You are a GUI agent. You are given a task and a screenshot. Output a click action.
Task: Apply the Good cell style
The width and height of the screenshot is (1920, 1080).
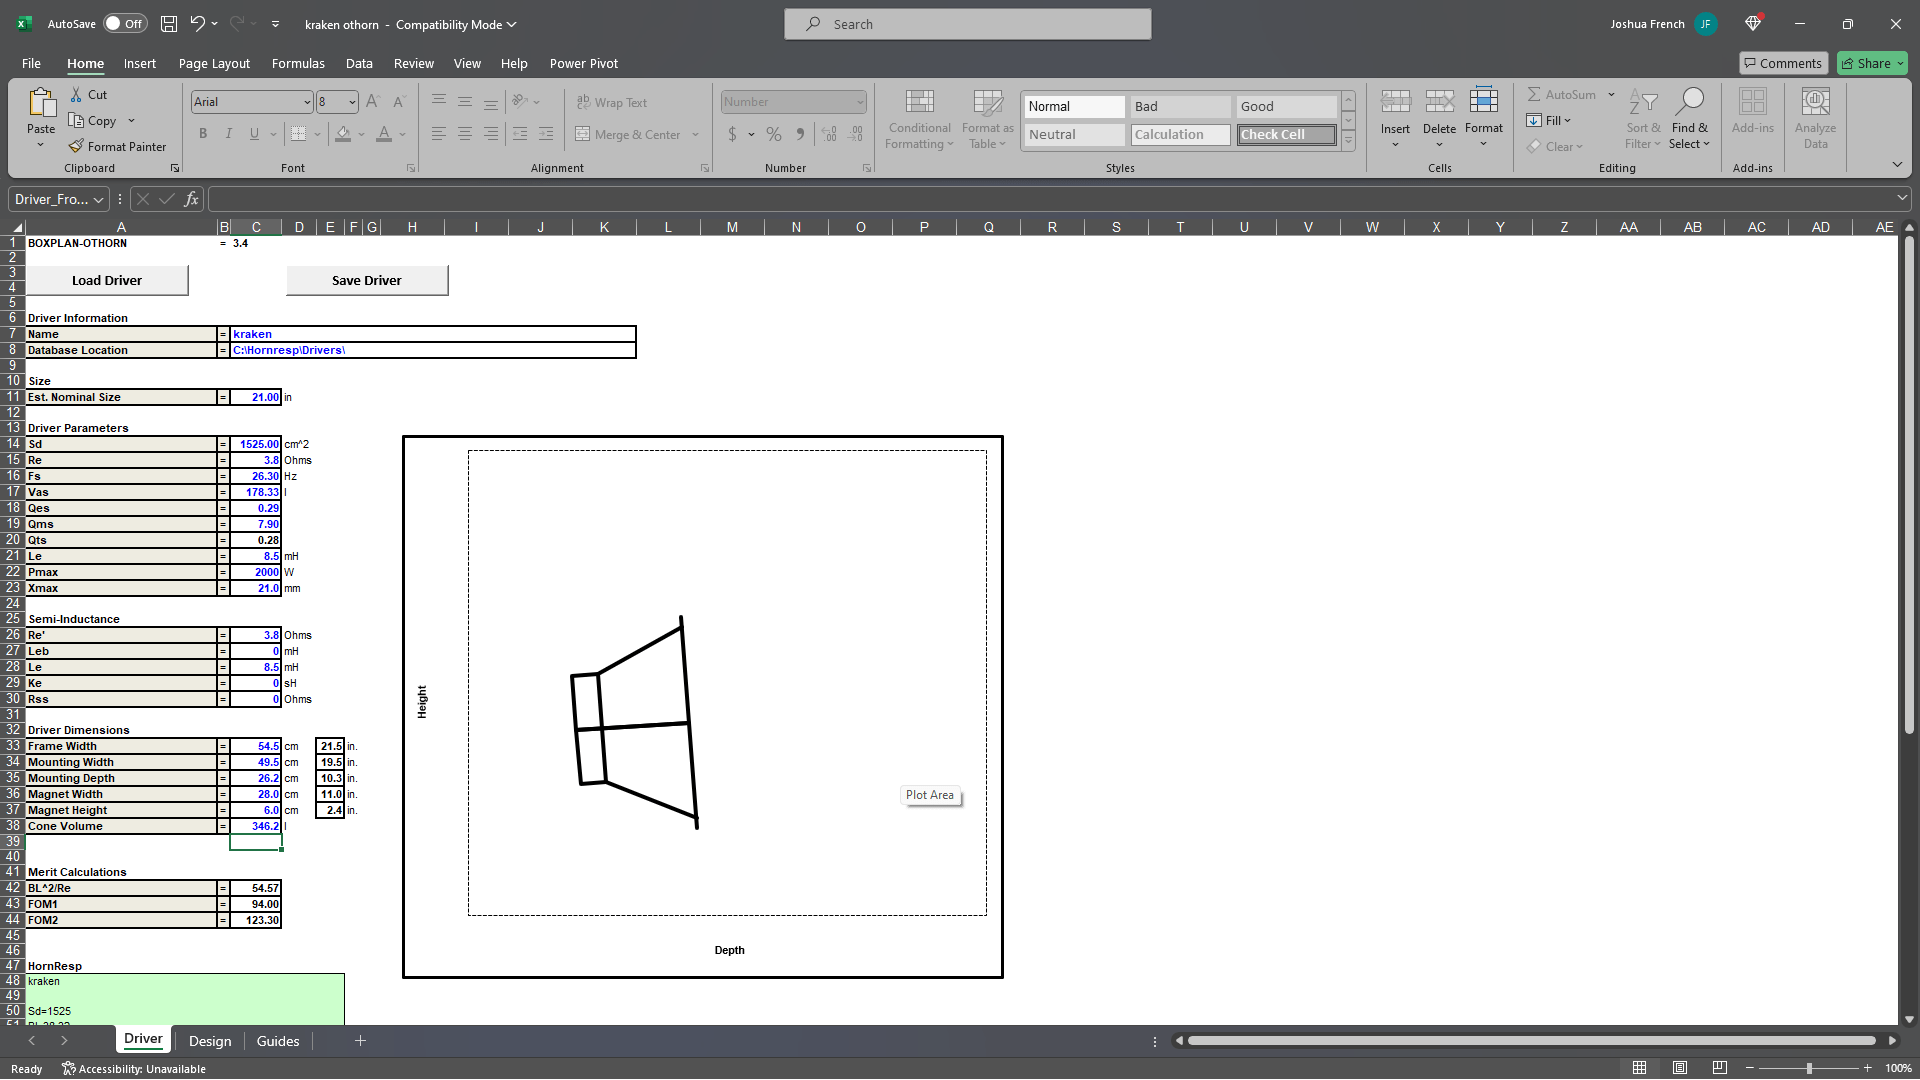coord(1286,106)
